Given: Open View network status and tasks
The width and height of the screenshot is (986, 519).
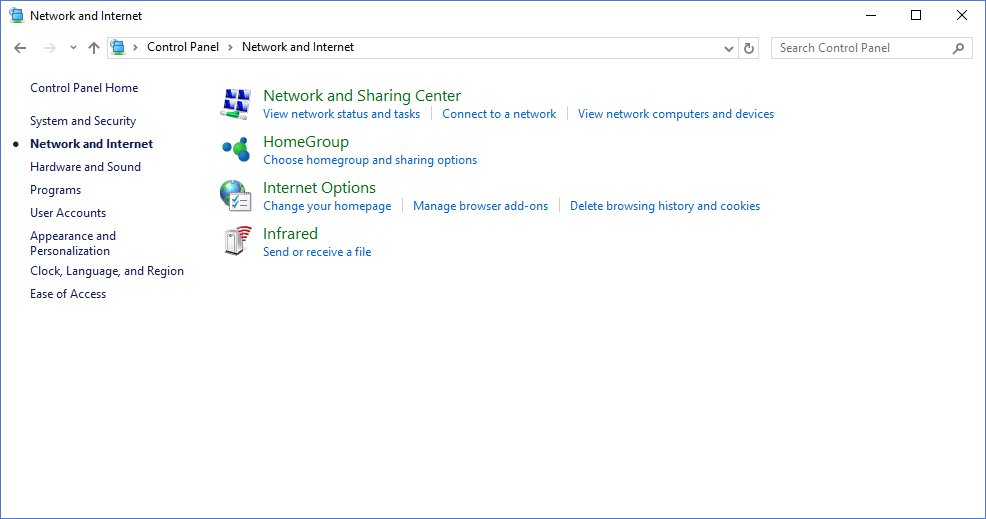Looking at the screenshot, I should 341,114.
